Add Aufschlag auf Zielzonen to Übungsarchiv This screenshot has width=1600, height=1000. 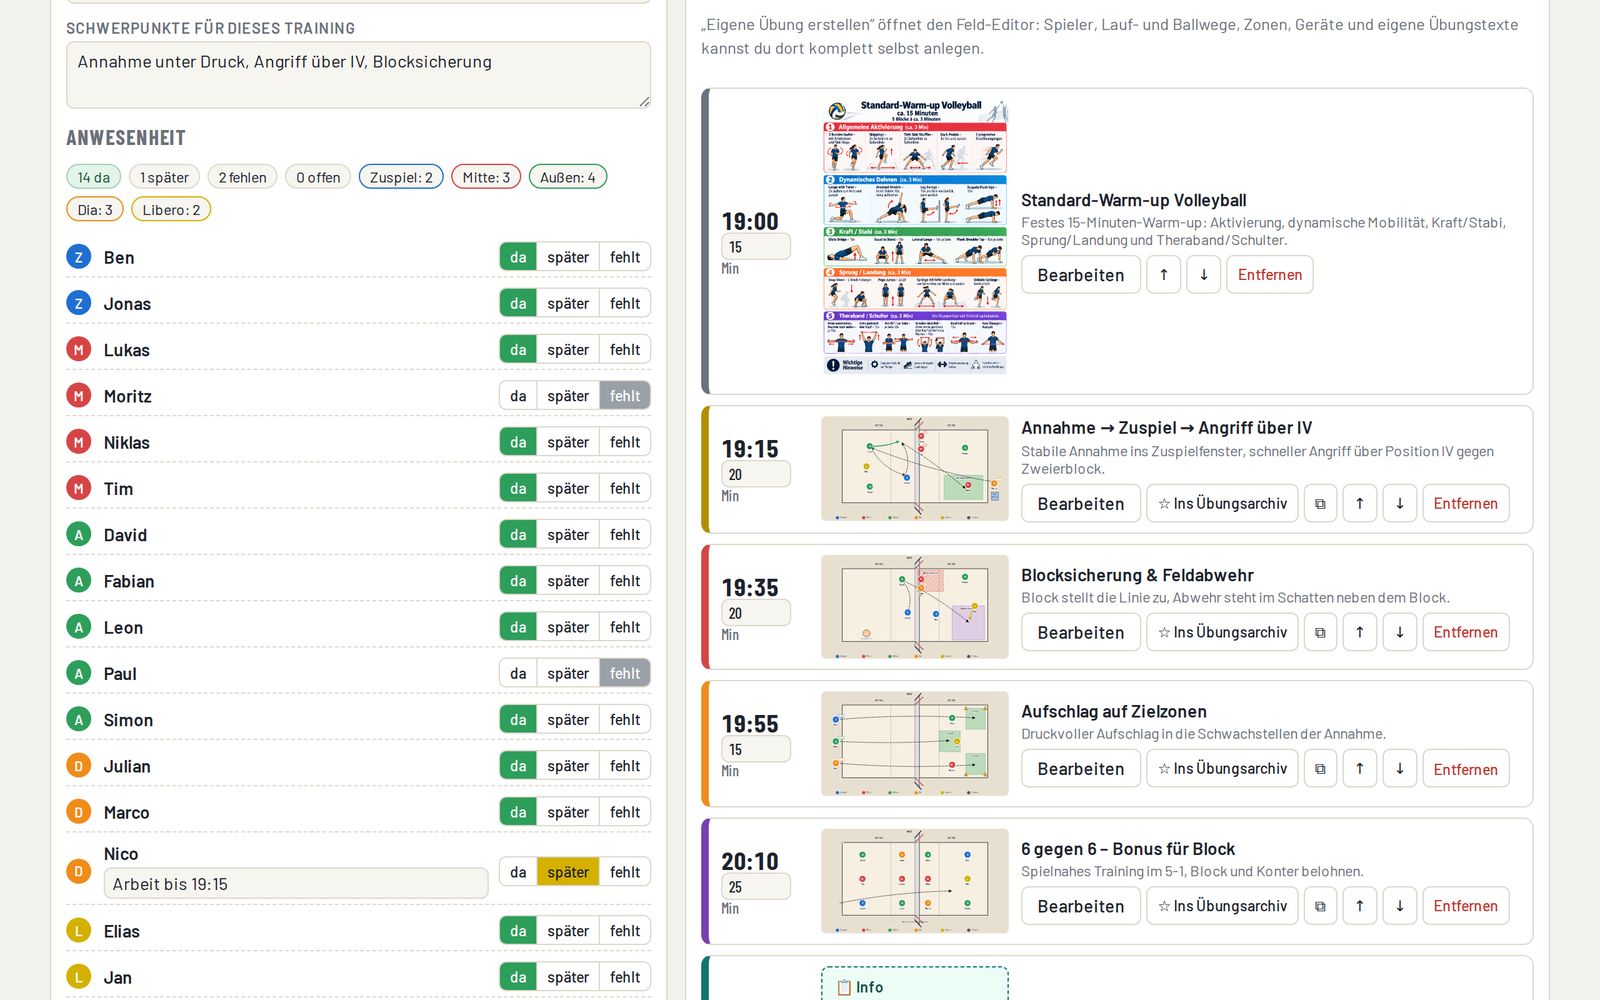click(1222, 769)
